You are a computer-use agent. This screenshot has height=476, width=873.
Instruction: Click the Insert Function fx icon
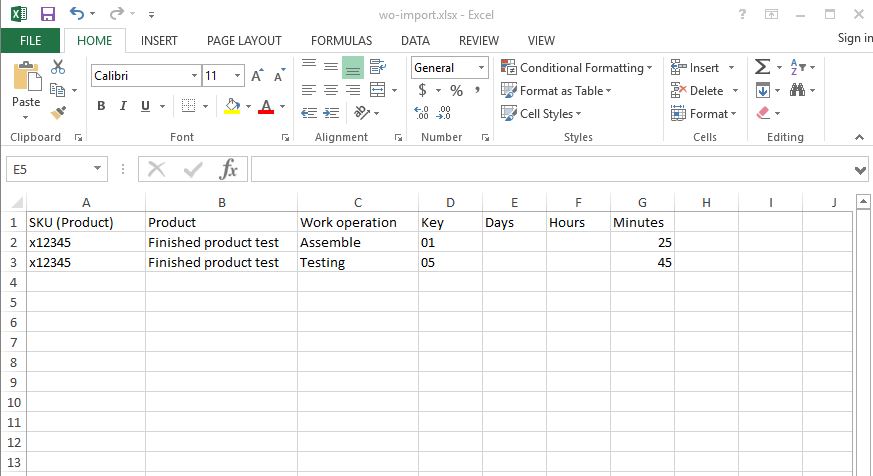pos(229,169)
